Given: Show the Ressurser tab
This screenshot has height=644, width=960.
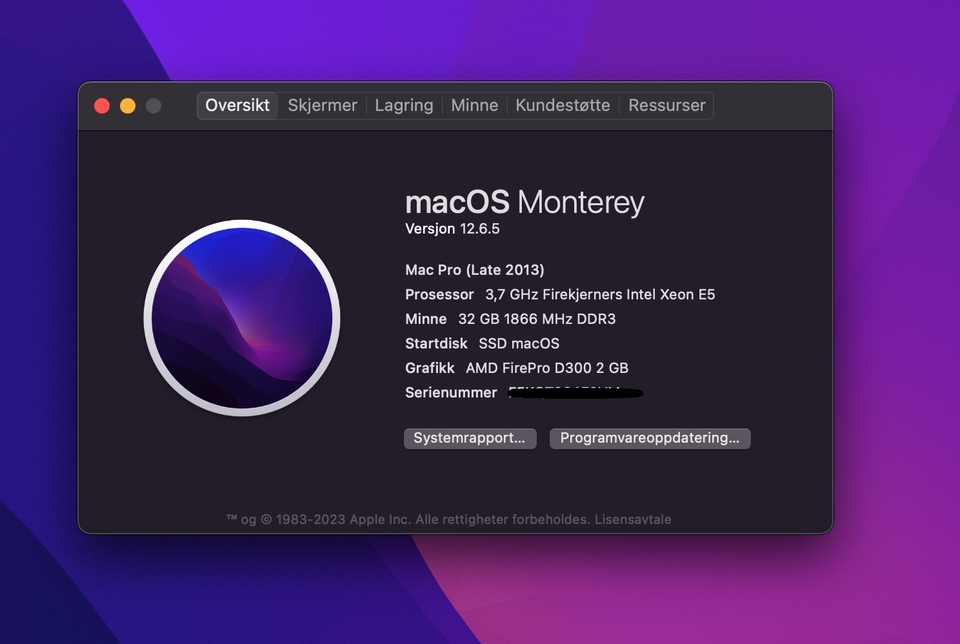Looking at the screenshot, I should [x=667, y=105].
